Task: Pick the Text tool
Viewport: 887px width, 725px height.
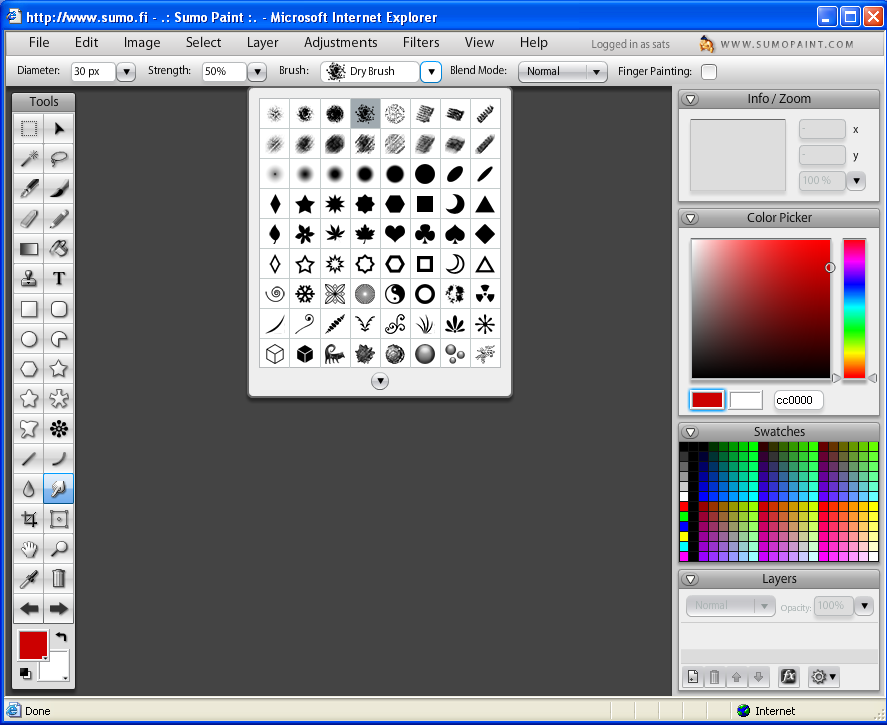Action: point(59,278)
